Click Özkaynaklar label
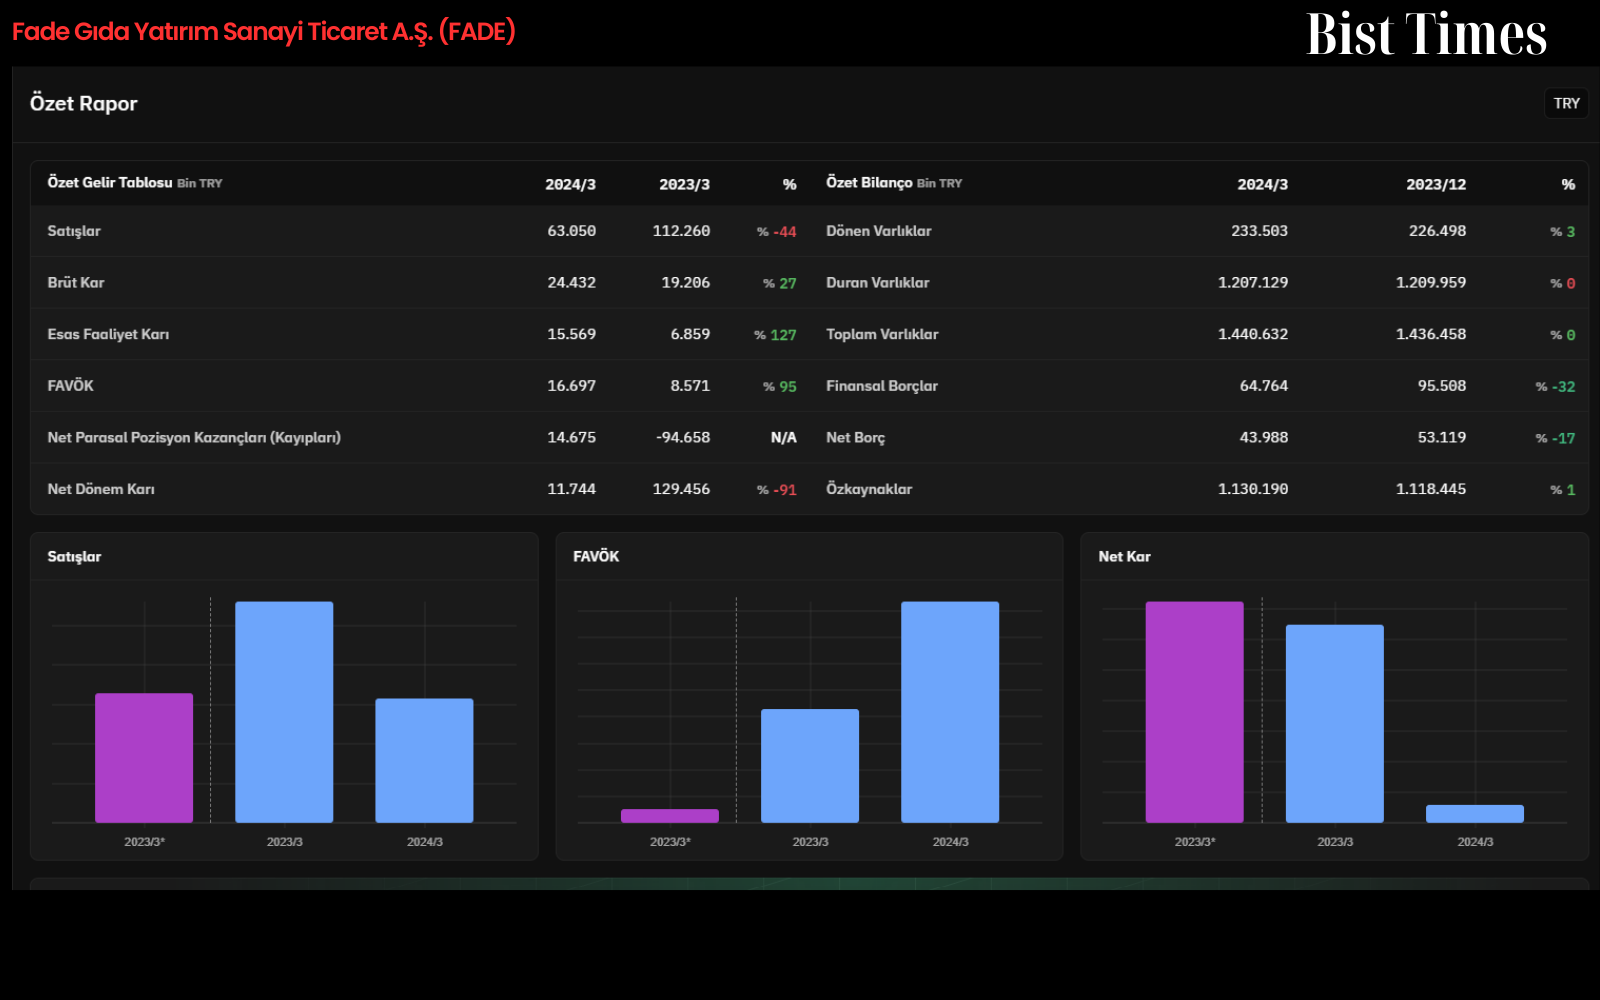 click(869, 490)
